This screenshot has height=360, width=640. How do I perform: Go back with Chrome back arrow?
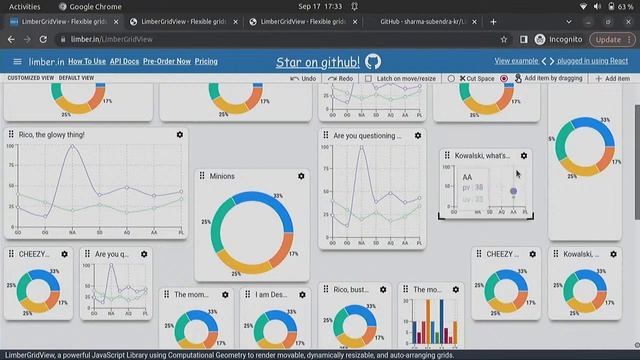[11, 40]
